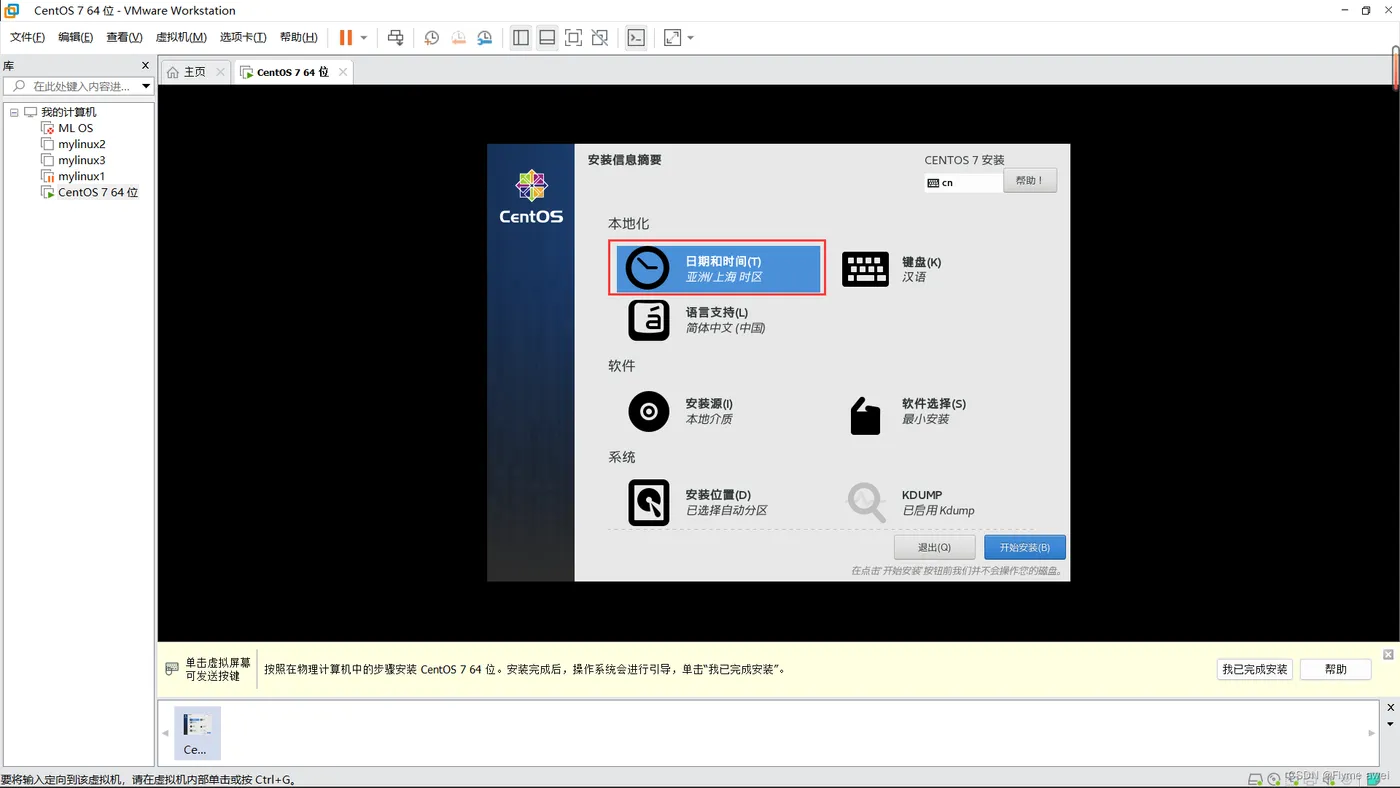The width and height of the screenshot is (1400, 788).
Task: Open the 文件(F) menu
Action: click(x=27, y=37)
